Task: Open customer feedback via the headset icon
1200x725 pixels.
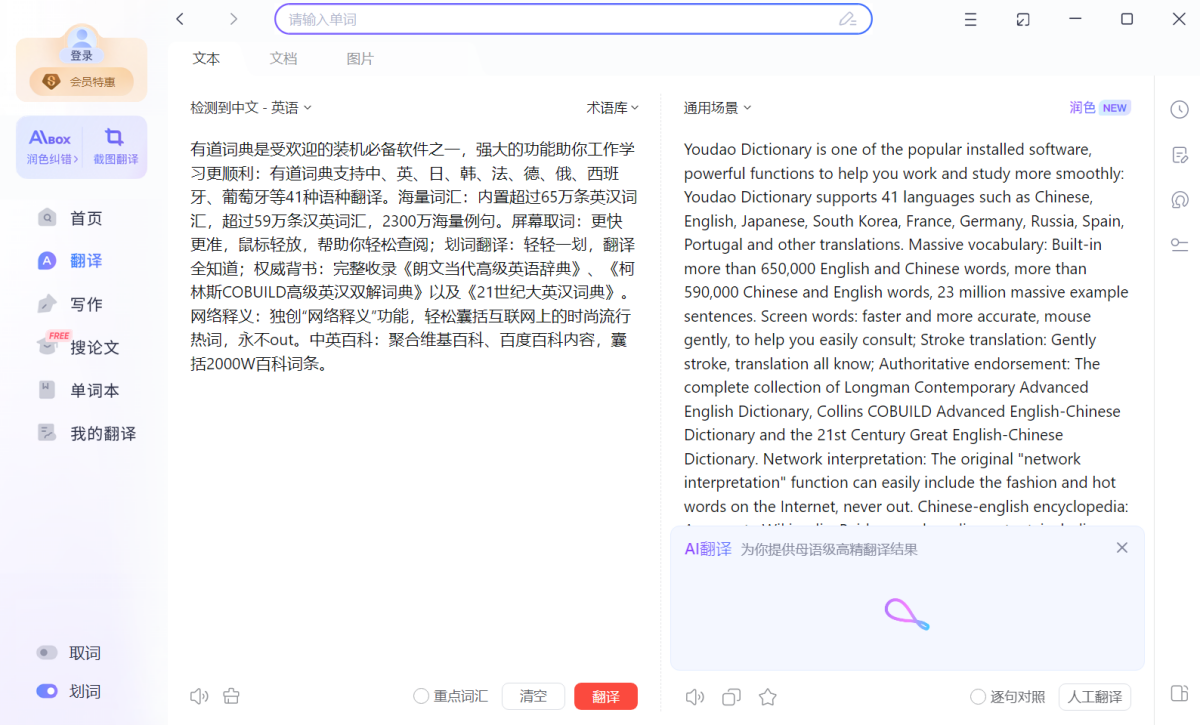Action: click(1179, 199)
